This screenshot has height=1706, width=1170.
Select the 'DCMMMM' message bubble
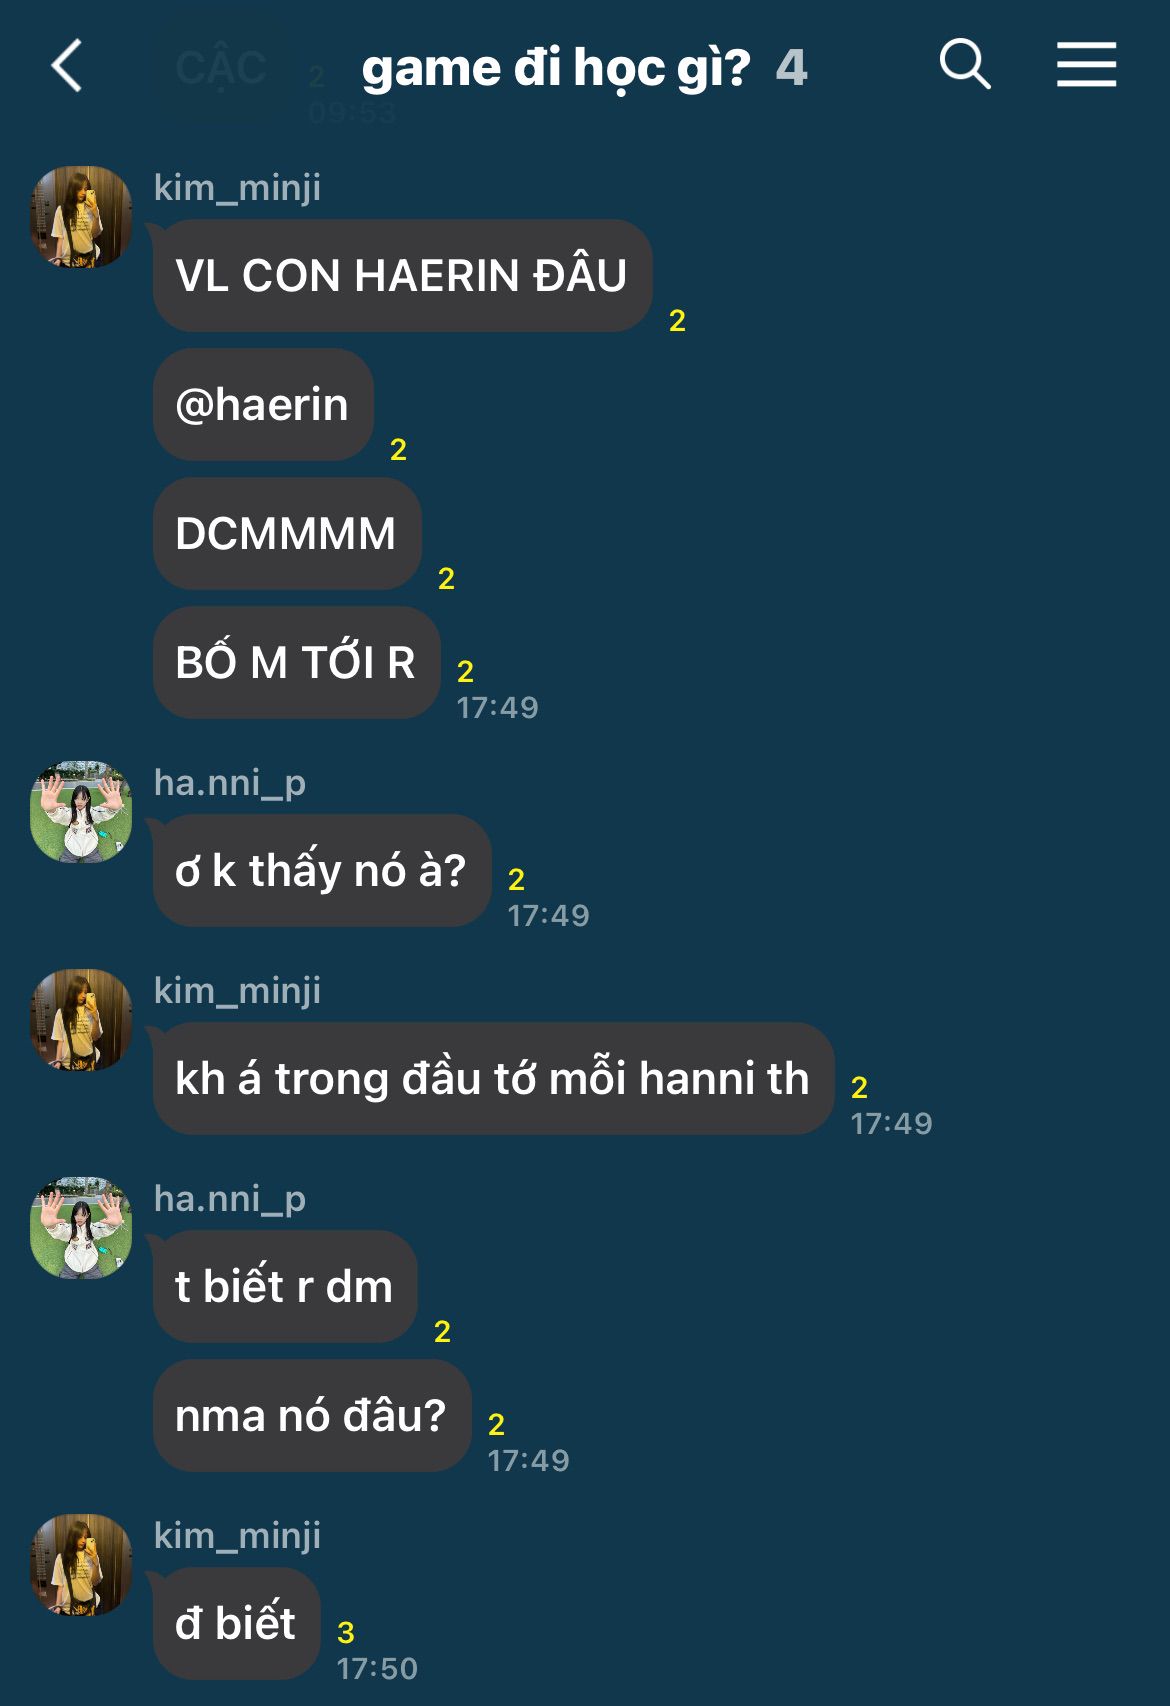tap(287, 534)
